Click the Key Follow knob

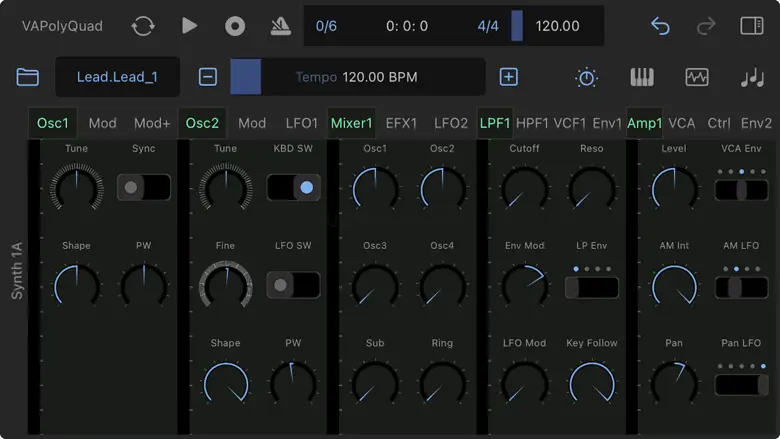click(x=591, y=384)
